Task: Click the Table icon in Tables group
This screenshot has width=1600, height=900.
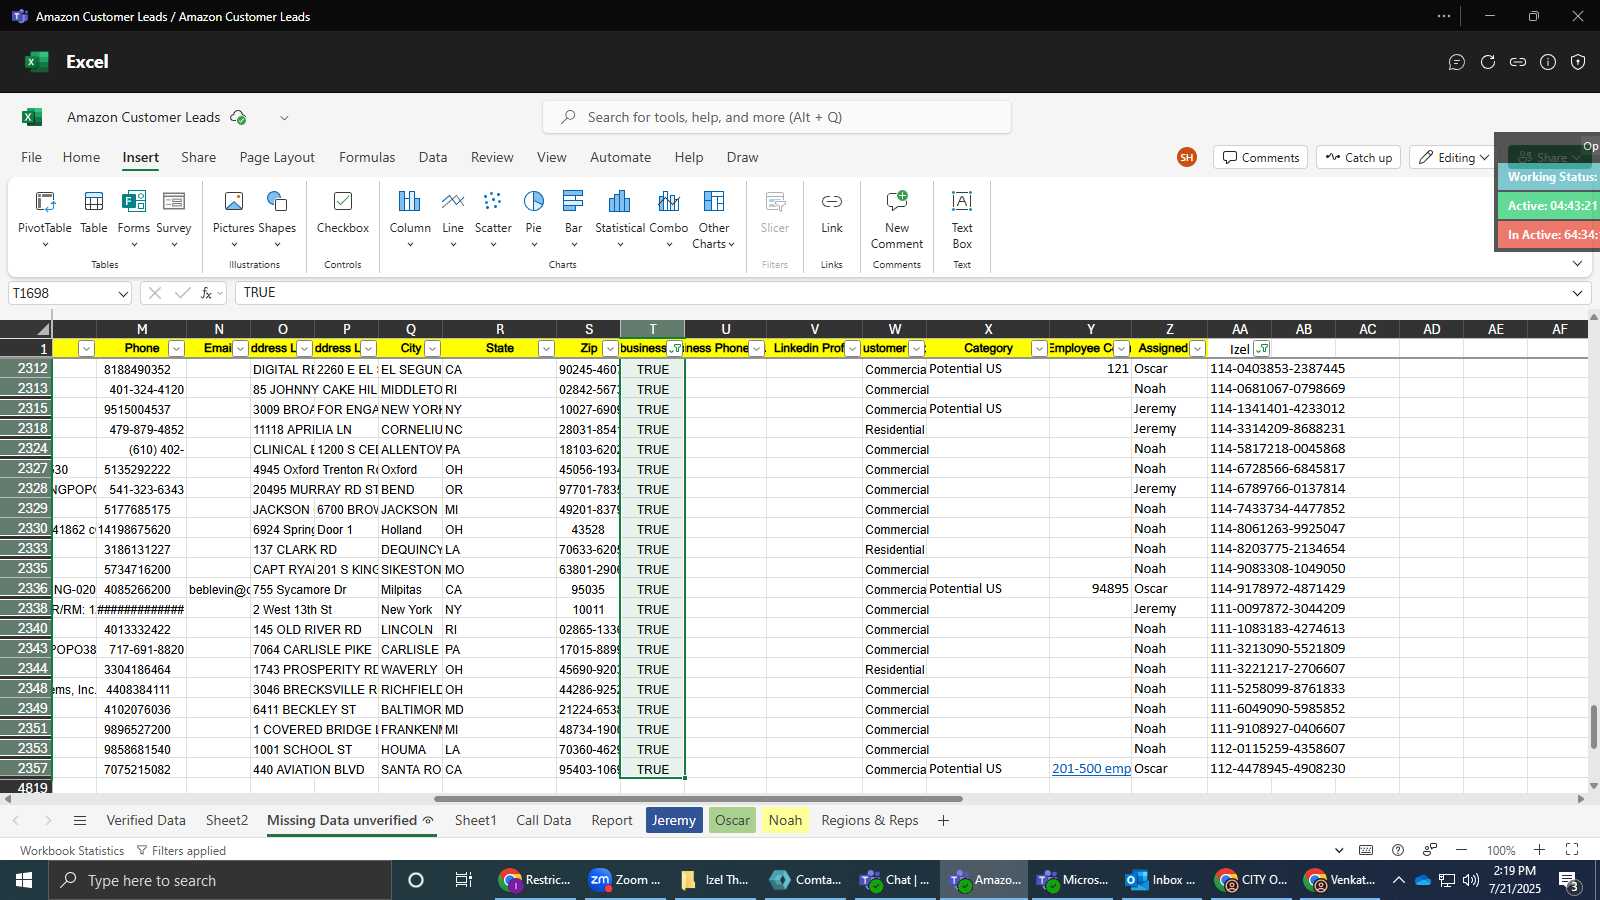Action: [x=94, y=212]
